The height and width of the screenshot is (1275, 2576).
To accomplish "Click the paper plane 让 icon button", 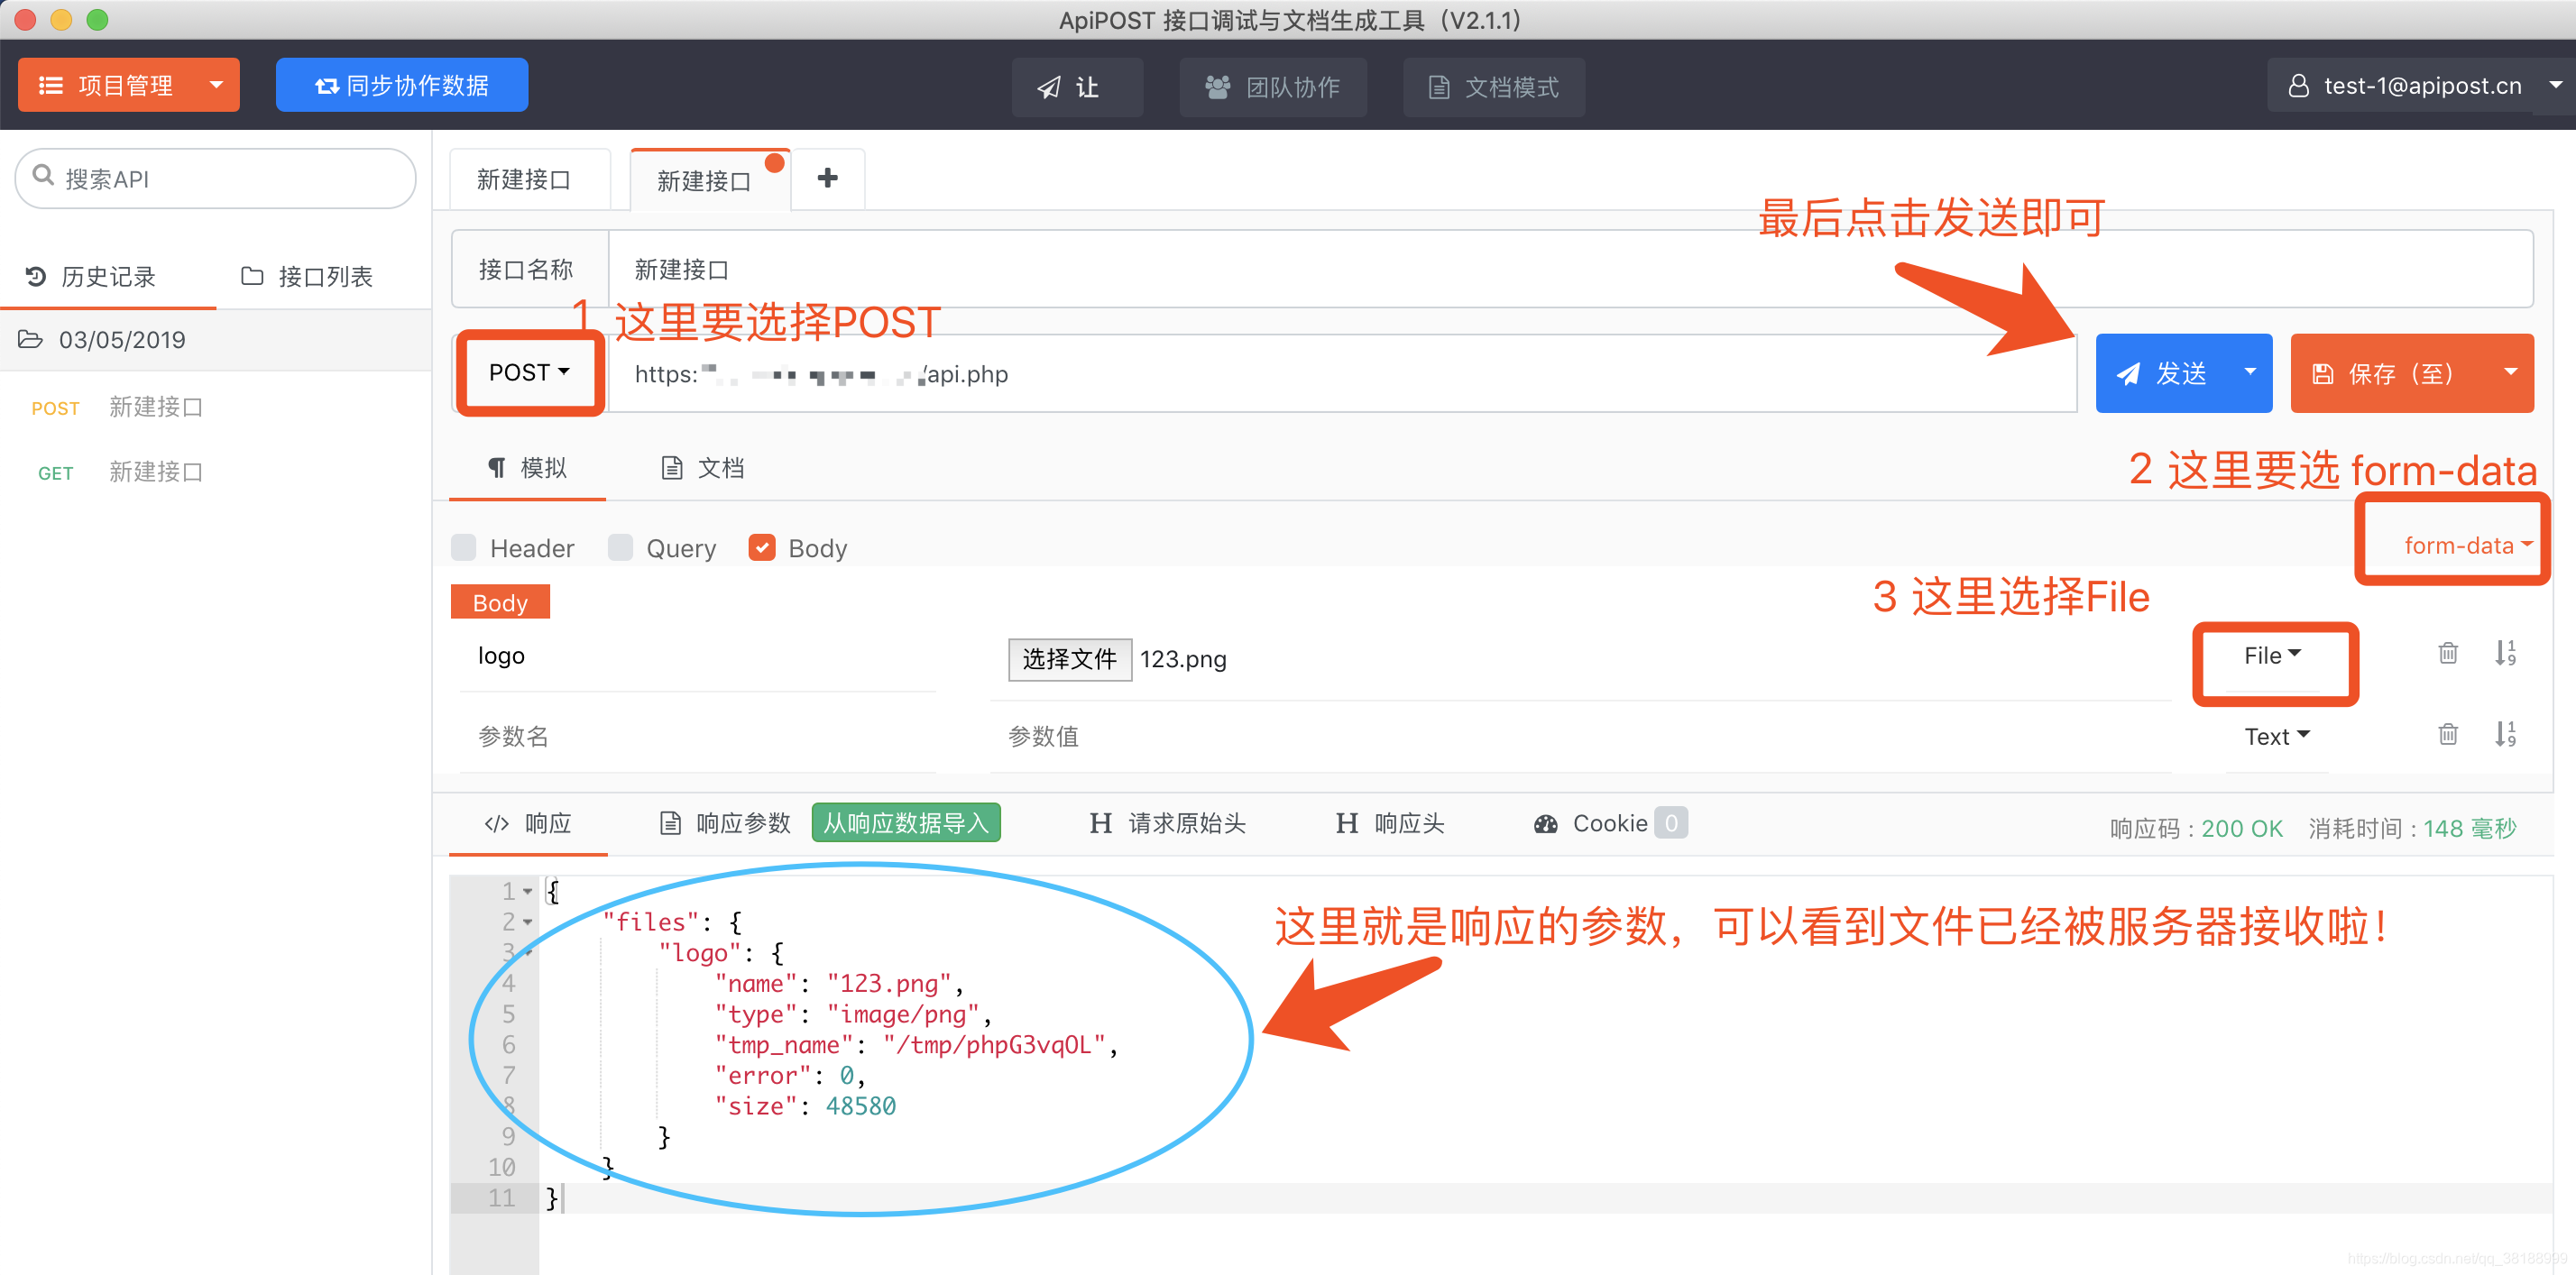I will 1076,88.
